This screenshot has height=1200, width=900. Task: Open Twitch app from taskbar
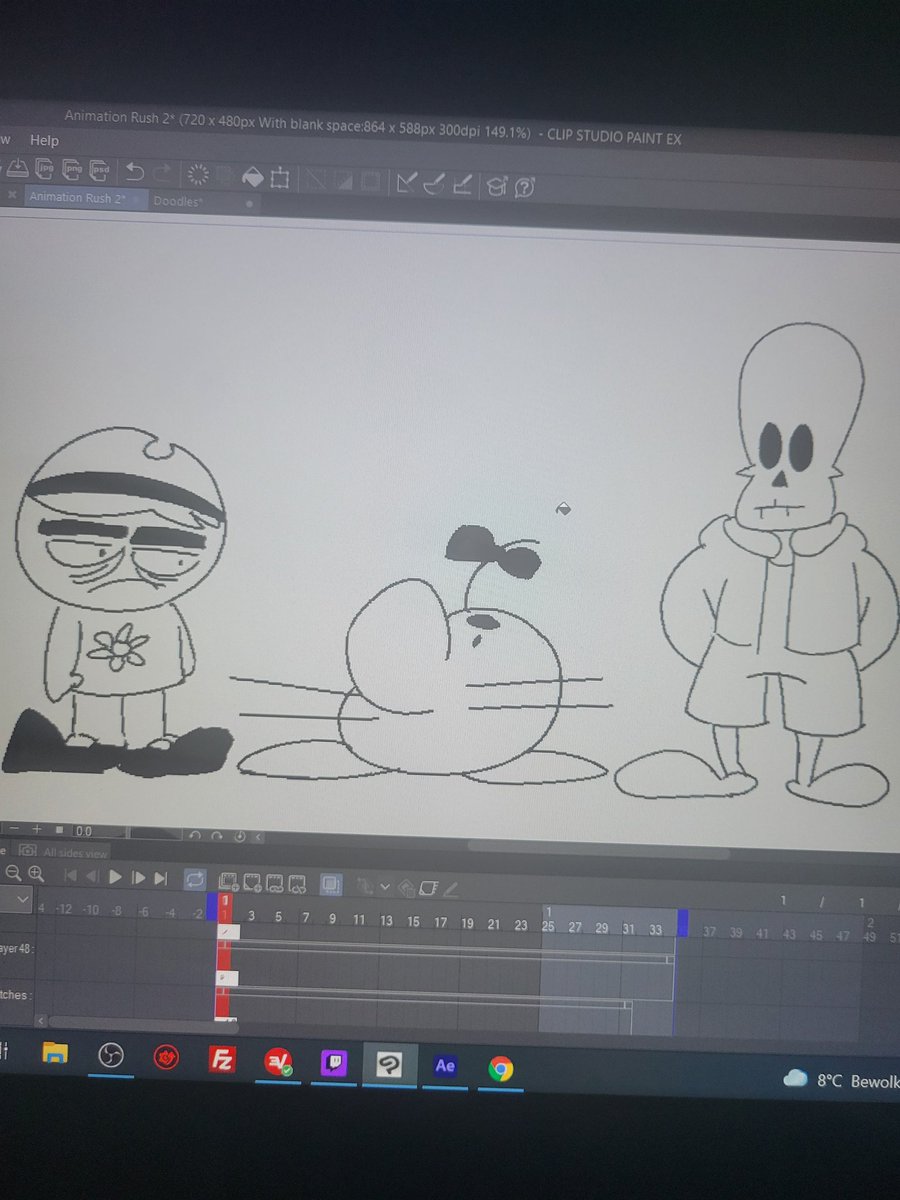click(x=332, y=1063)
